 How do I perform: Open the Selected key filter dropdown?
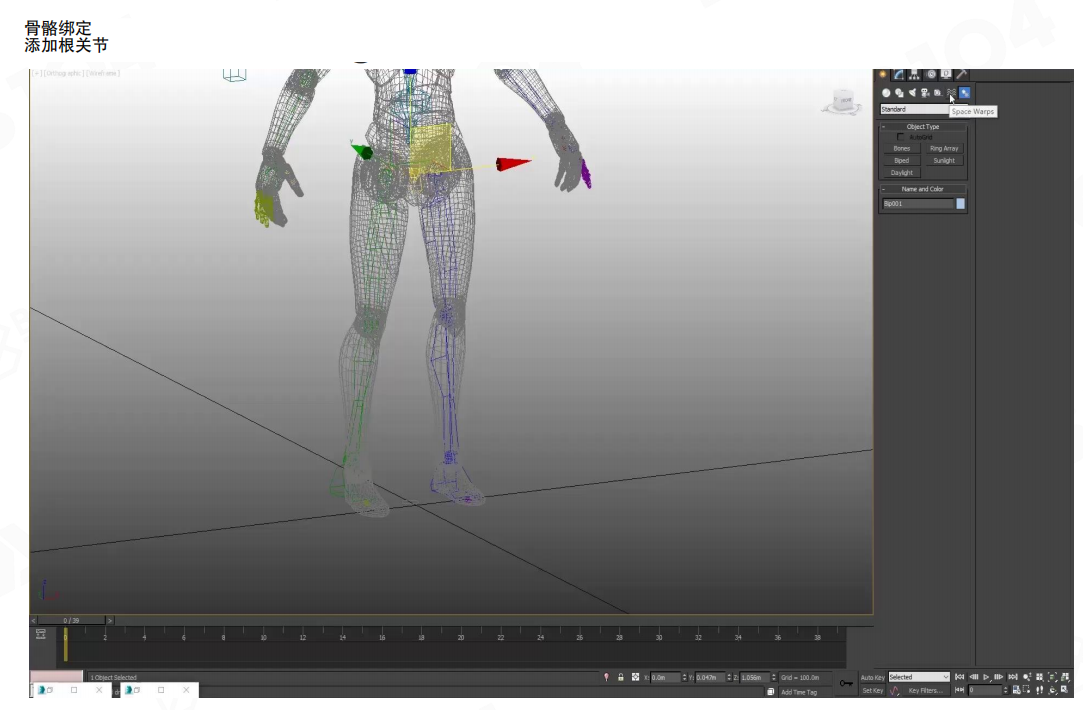coord(918,677)
